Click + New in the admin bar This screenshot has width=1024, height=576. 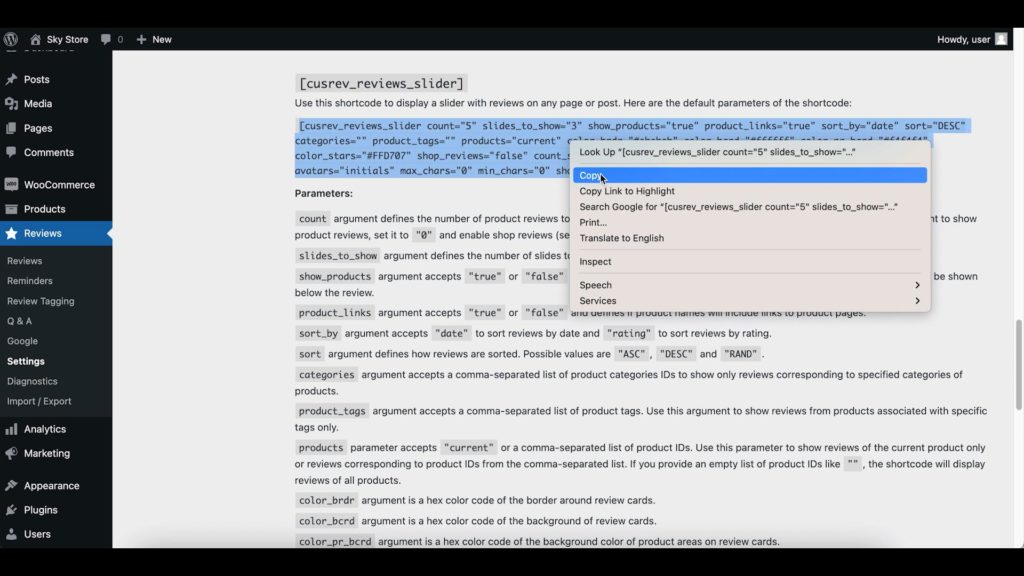[x=153, y=39]
